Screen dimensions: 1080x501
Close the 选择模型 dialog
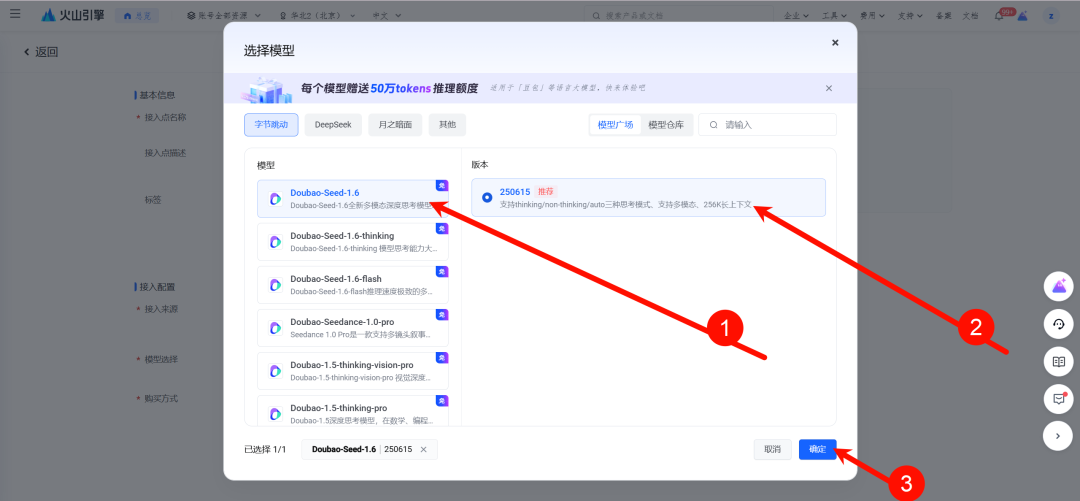[x=835, y=43]
